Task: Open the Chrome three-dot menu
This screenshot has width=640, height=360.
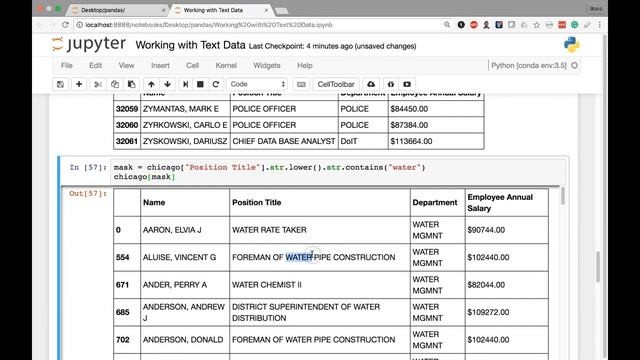Action: pos(600,25)
